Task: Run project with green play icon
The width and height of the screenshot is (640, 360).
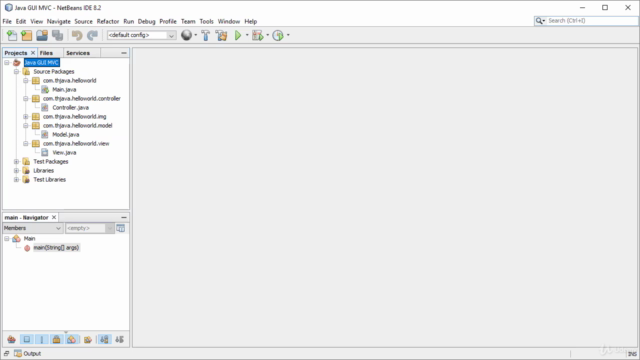Action: [x=238, y=36]
